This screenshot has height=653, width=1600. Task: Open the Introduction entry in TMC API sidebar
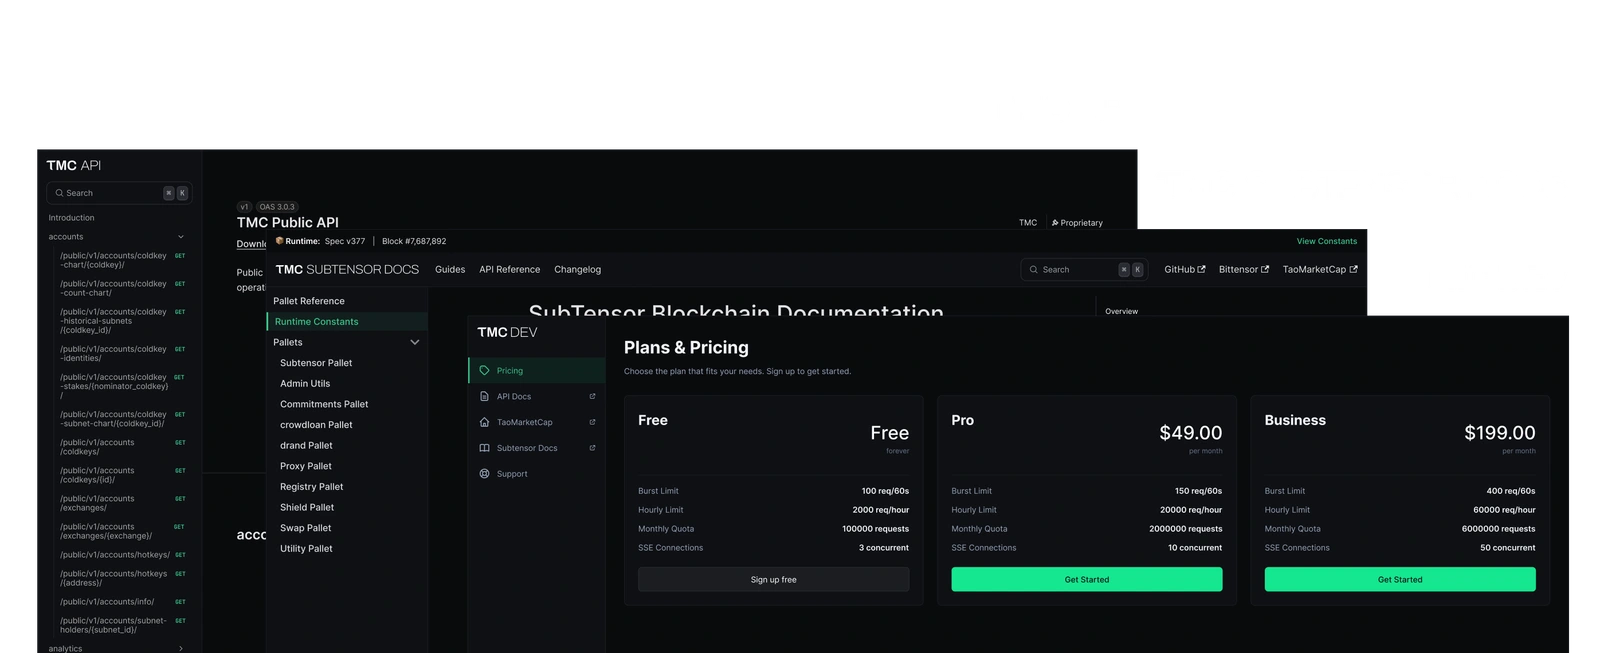click(71, 218)
